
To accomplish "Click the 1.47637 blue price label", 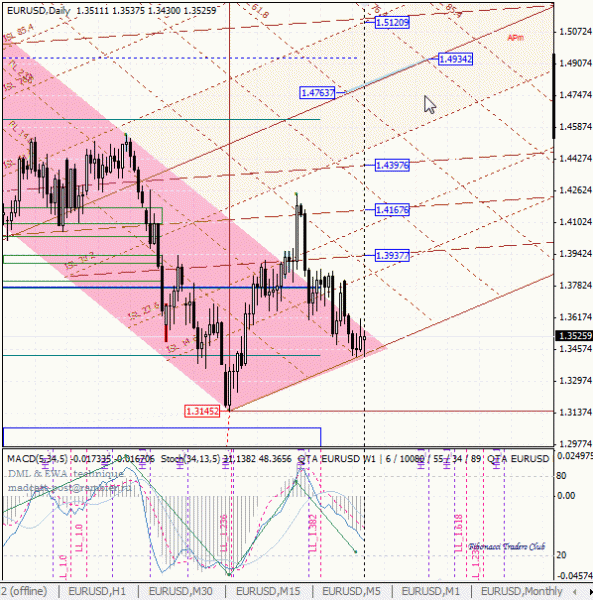I will (318, 93).
